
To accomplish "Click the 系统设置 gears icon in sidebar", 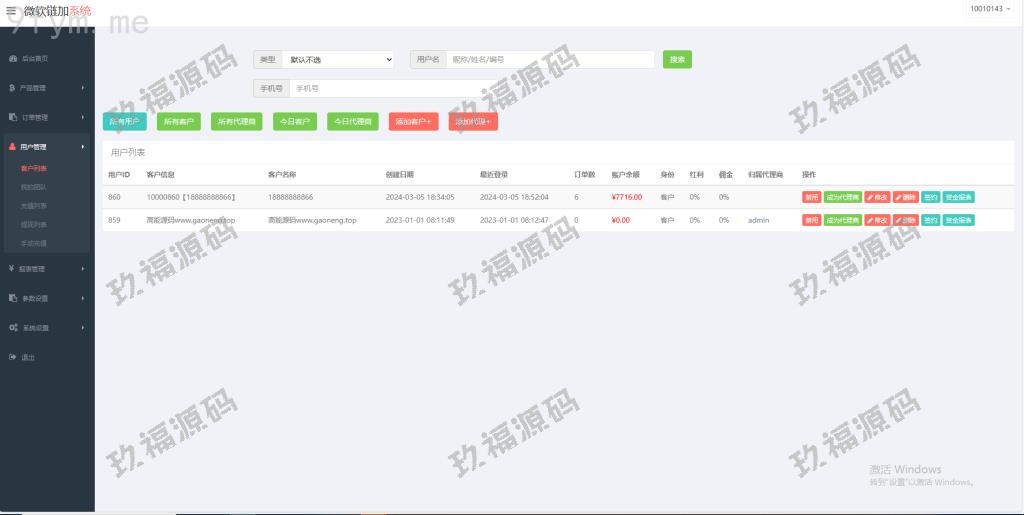I will point(12,328).
